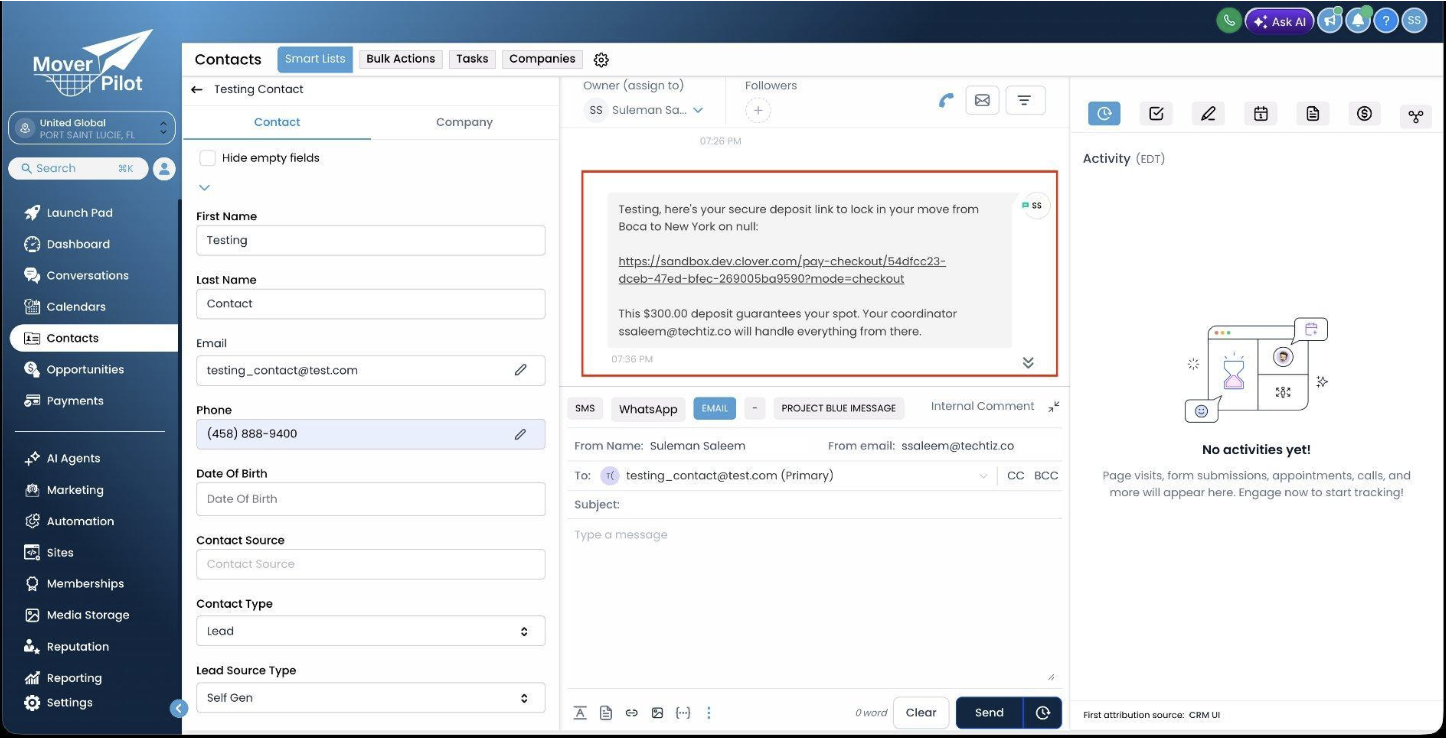Open the Payments dollar panel icon
Screen dimensions: 1446x738
click(x=1364, y=114)
